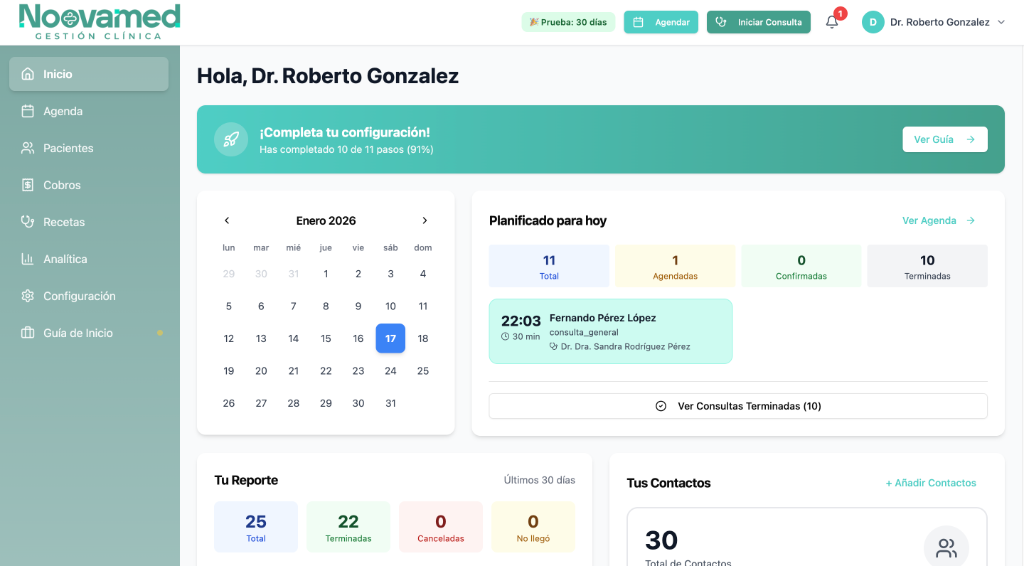Click the 0 No llegó report tile

tap(533, 527)
